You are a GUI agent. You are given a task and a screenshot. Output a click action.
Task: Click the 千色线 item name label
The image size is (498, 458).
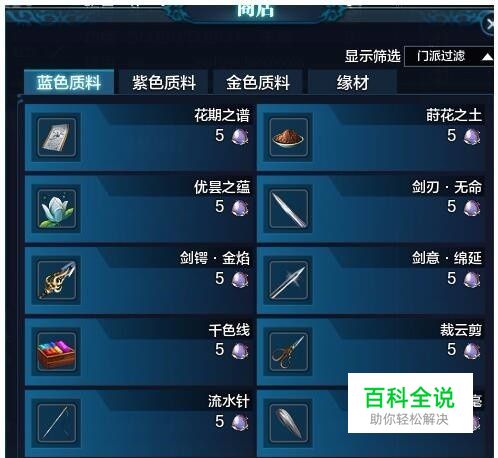click(x=229, y=330)
